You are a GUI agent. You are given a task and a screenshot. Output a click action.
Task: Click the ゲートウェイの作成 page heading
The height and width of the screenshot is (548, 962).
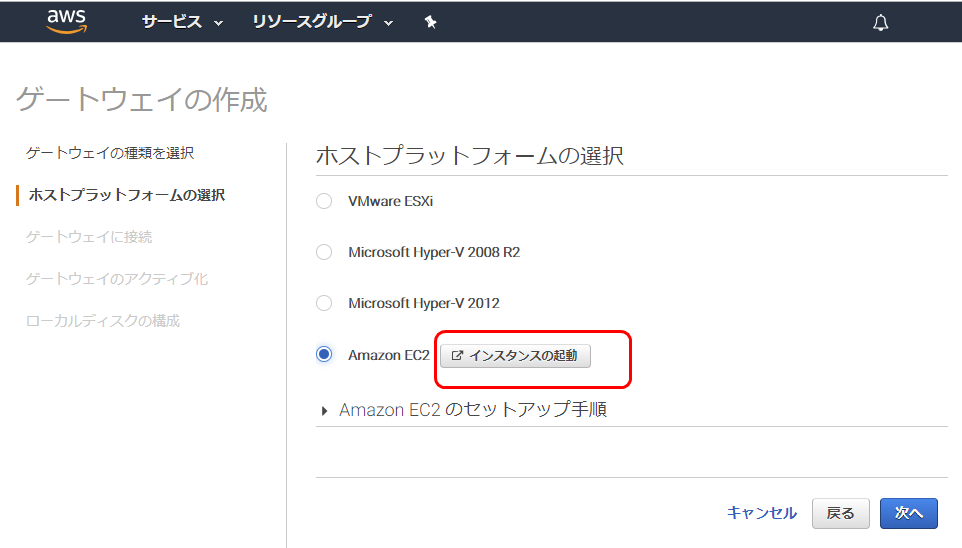coord(142,99)
